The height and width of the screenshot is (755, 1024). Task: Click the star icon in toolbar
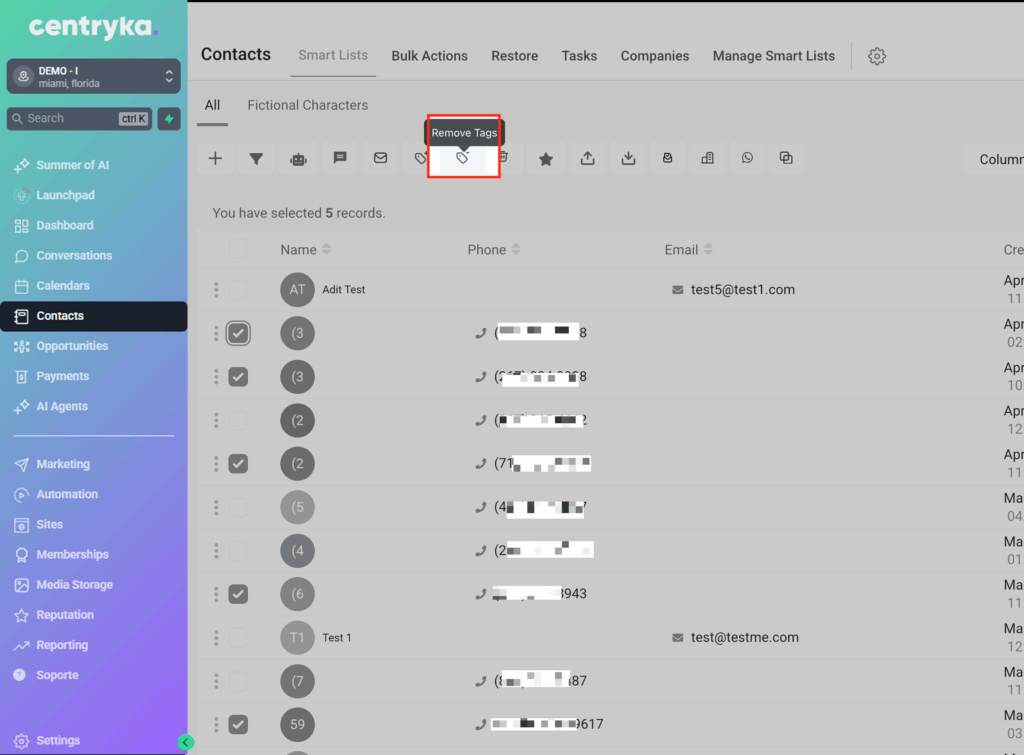(546, 158)
